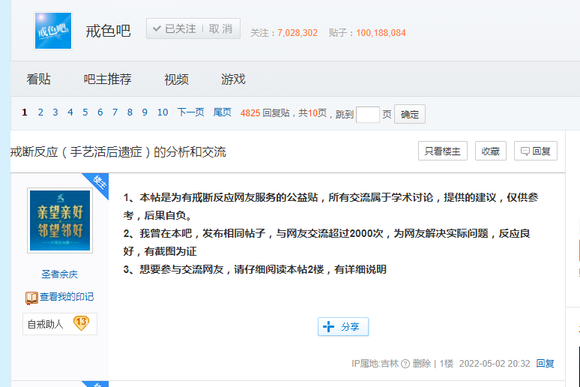Go to page 4 of replies

point(70,112)
